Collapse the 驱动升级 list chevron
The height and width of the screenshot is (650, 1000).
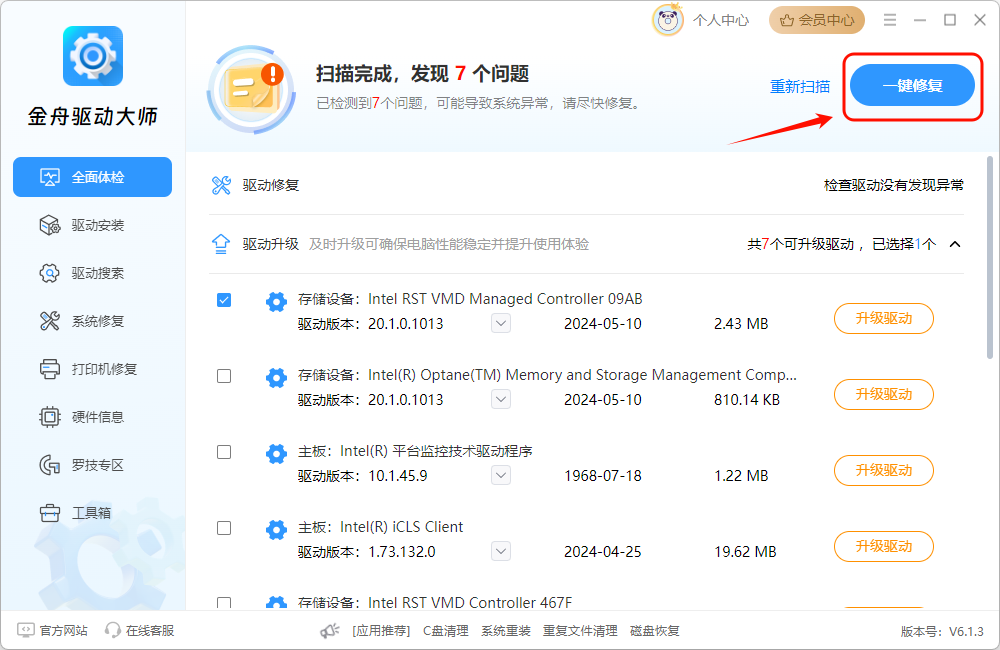click(x=955, y=244)
